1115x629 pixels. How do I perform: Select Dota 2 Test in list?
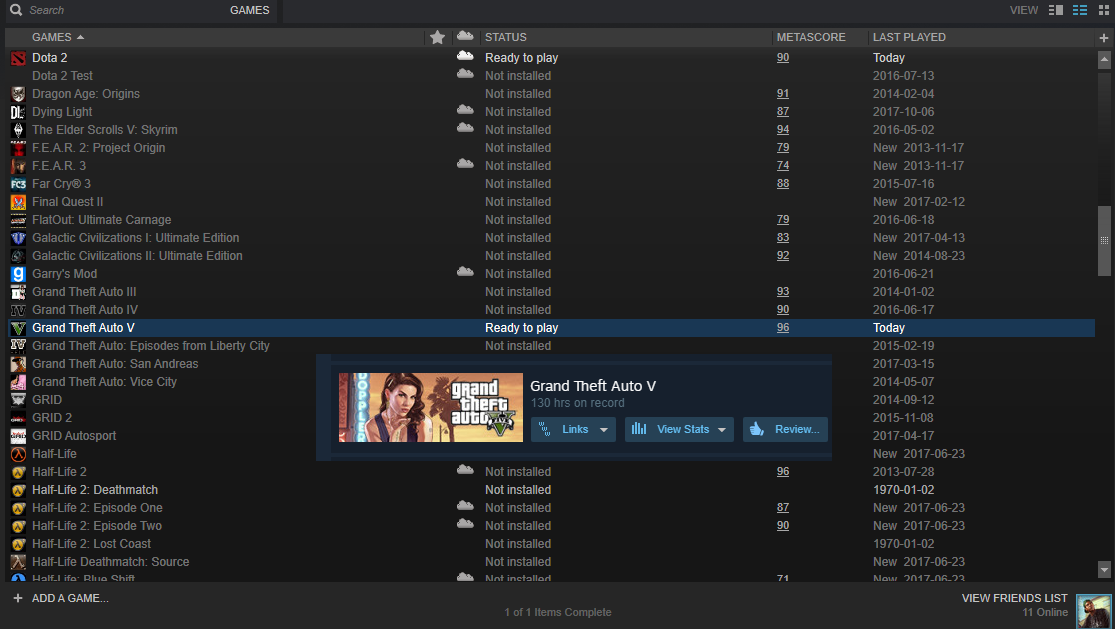point(62,76)
